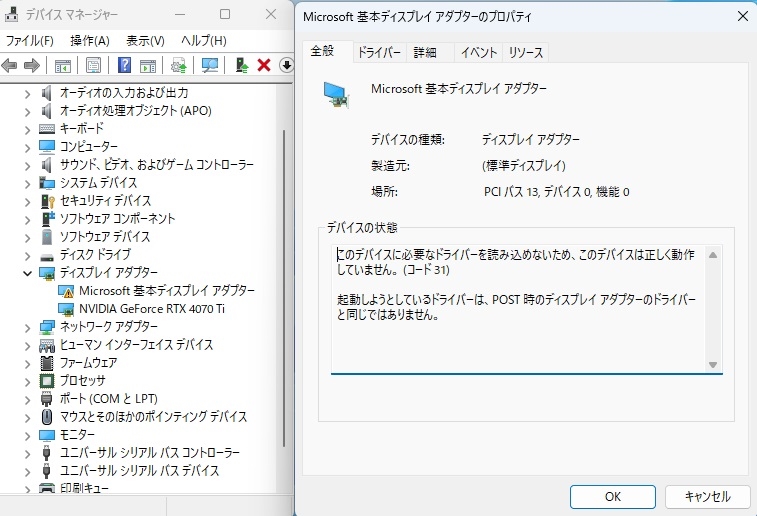Screen dimensions: 757x516
Task: Click the OK button
Action: 613,497
